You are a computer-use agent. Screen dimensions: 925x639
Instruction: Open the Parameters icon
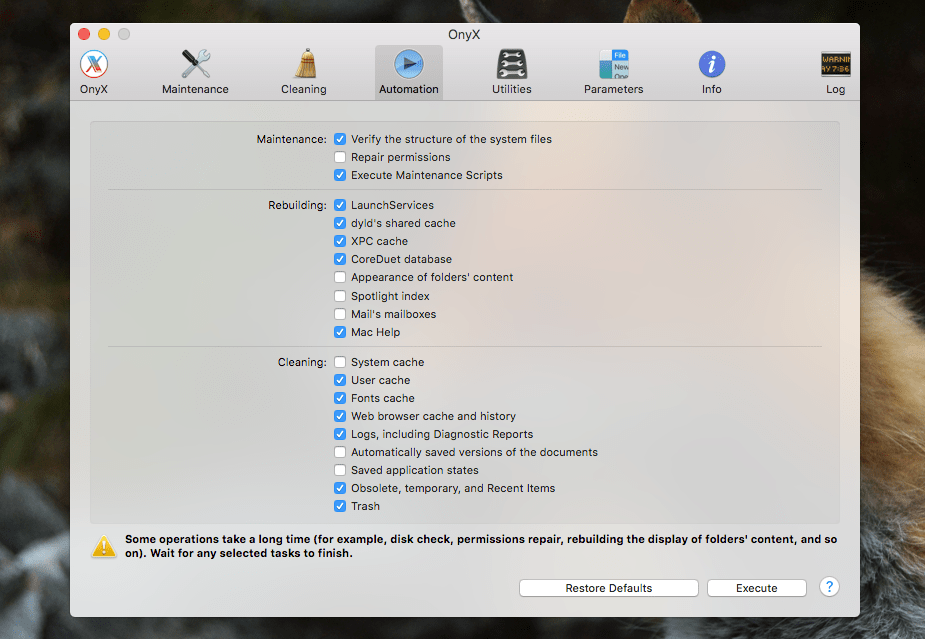pos(614,64)
